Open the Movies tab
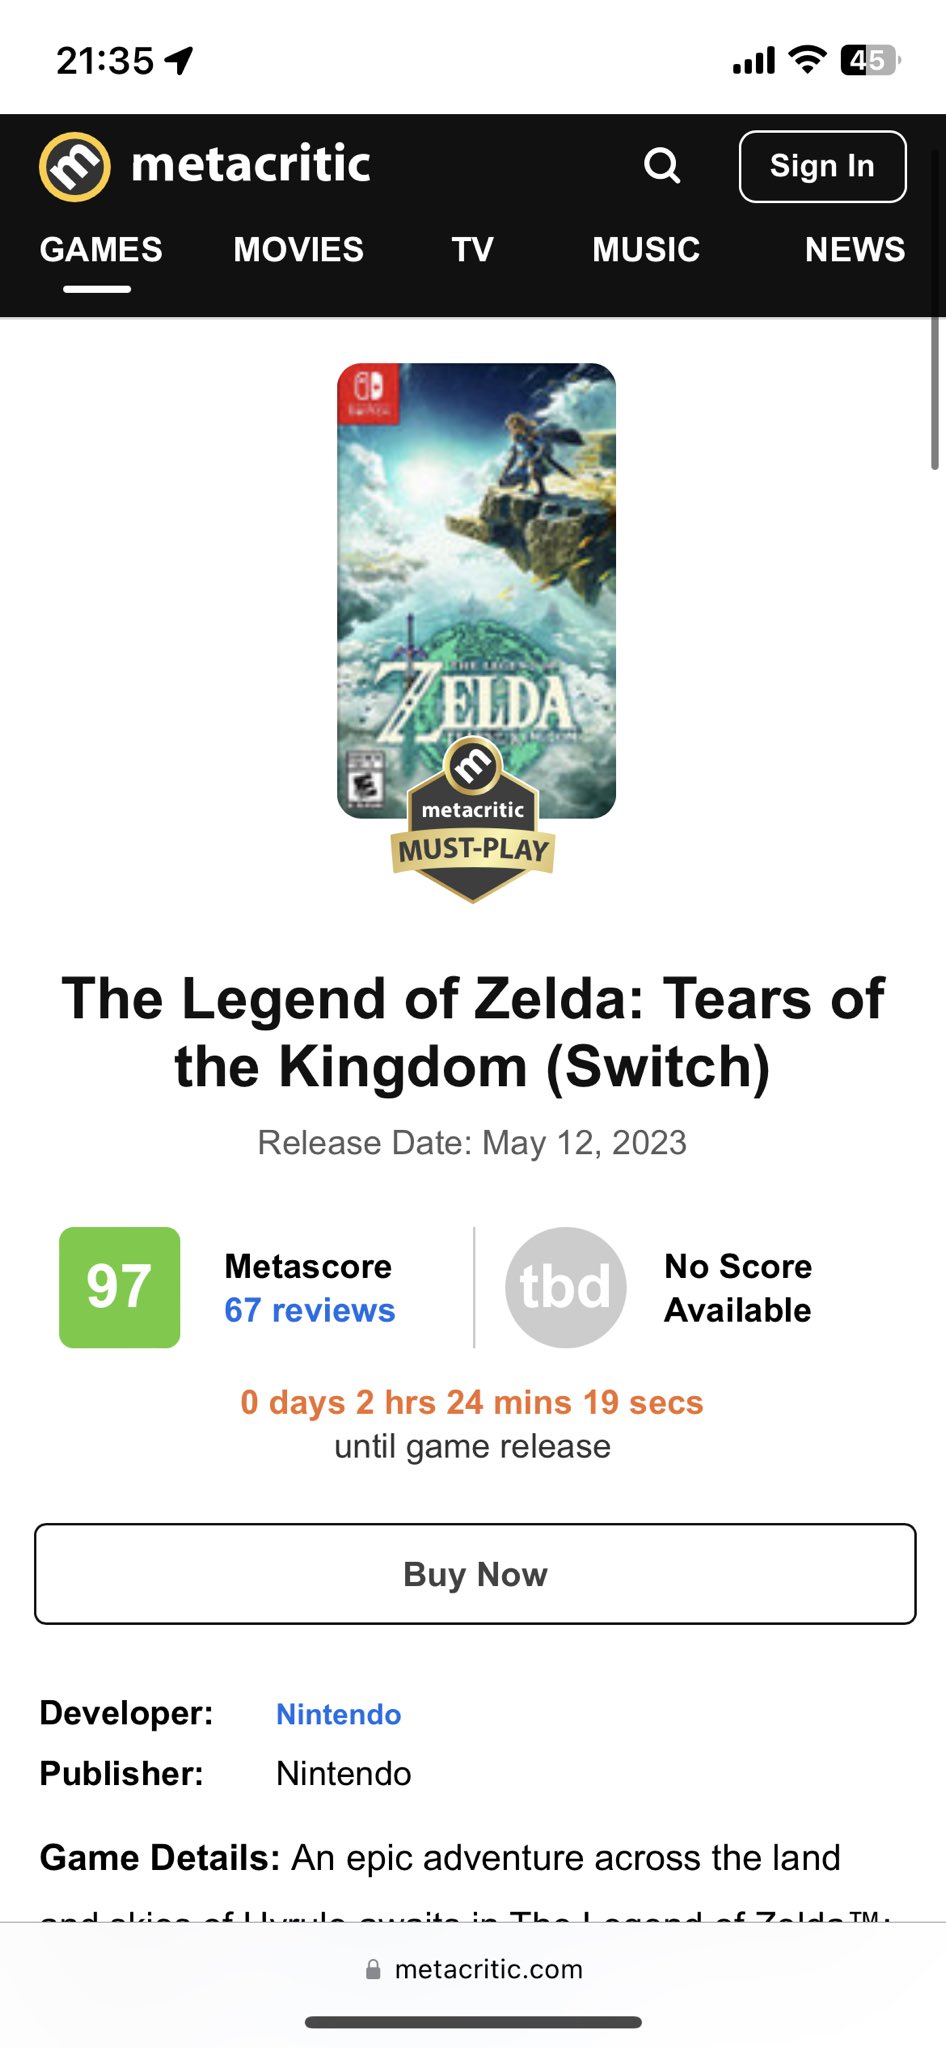The height and width of the screenshot is (2048, 946). coord(299,250)
